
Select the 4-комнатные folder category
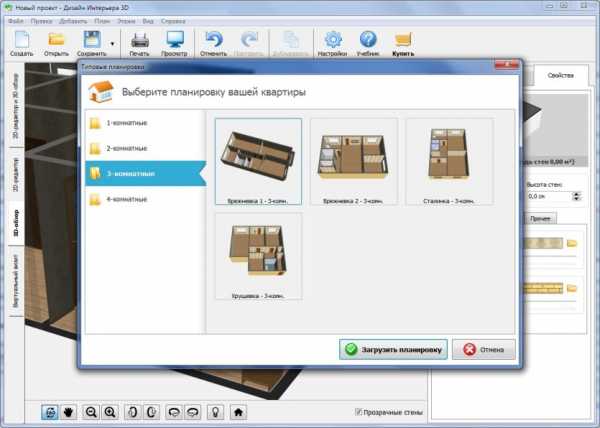coord(127,199)
